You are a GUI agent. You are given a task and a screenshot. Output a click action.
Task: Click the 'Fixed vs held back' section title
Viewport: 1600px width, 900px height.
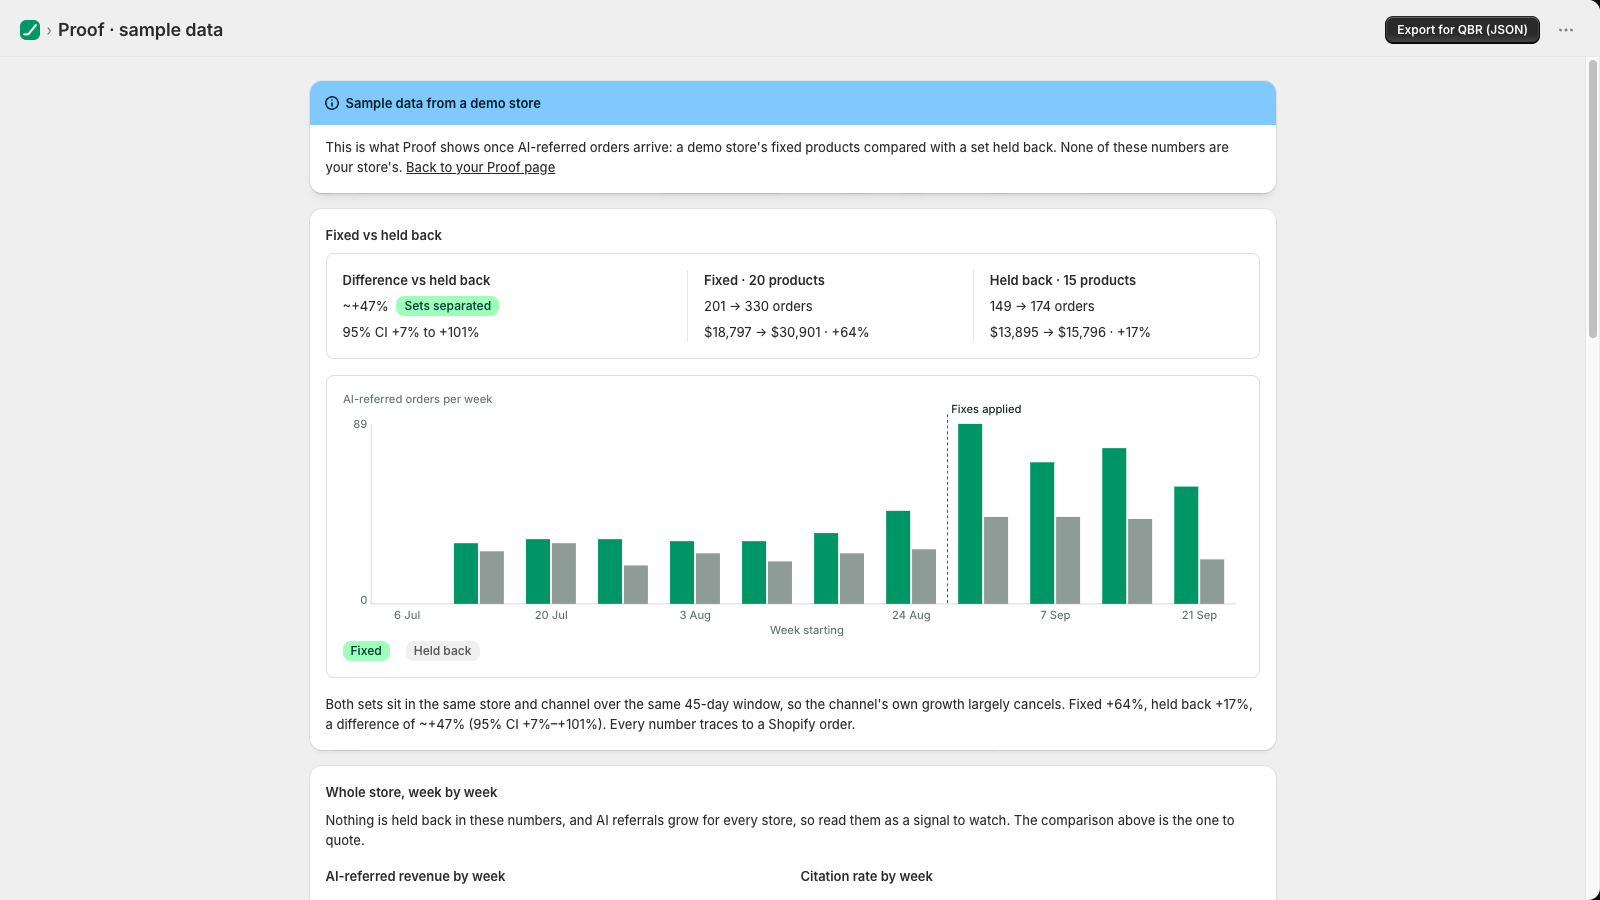tap(384, 235)
